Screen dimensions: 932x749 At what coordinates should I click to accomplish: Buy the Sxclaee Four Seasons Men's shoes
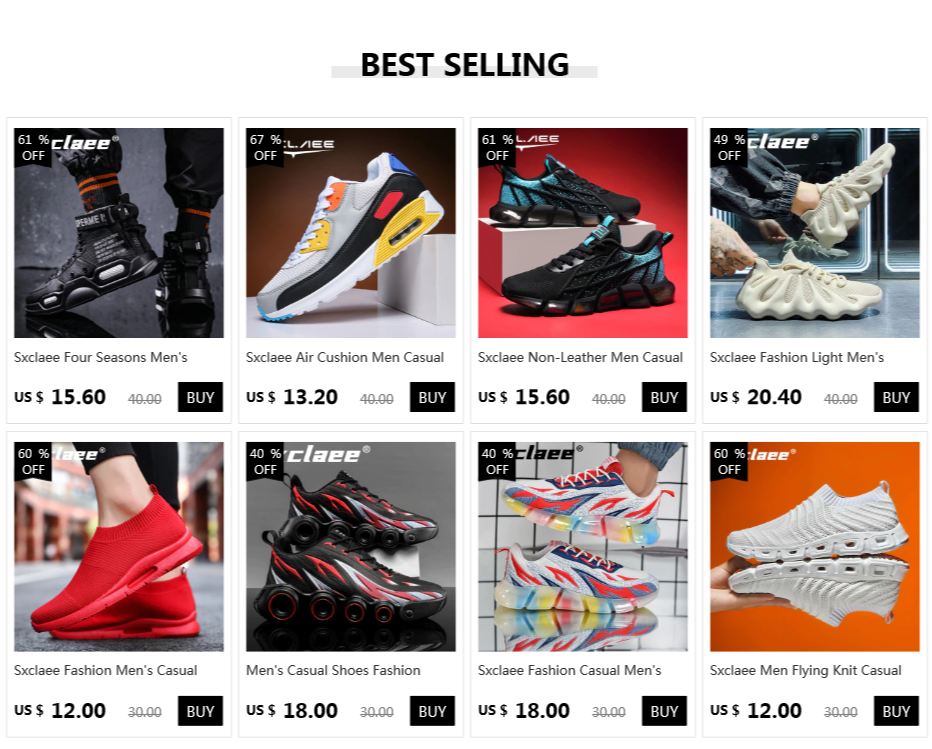[x=200, y=397]
